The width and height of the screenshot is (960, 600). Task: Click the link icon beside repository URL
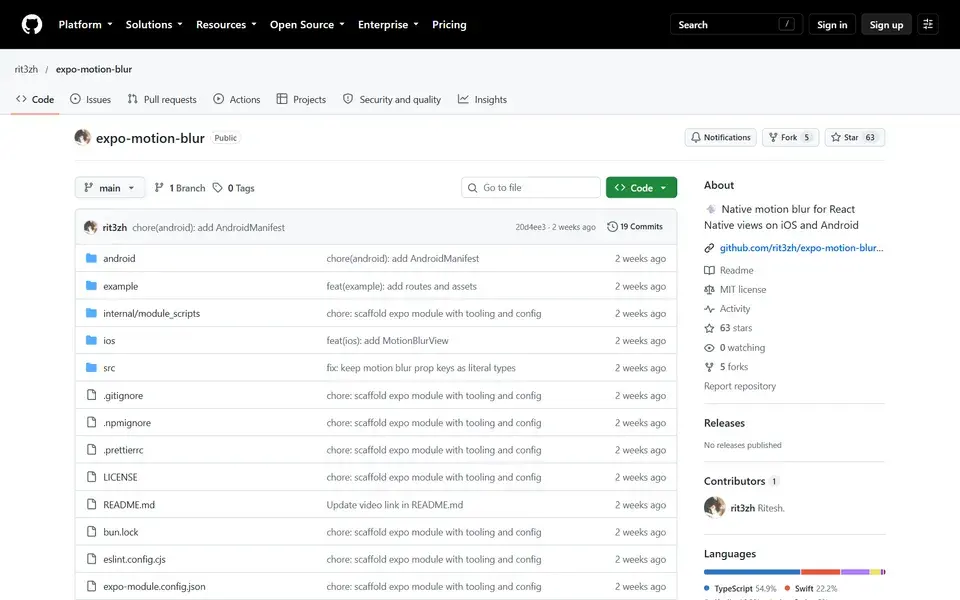709,248
